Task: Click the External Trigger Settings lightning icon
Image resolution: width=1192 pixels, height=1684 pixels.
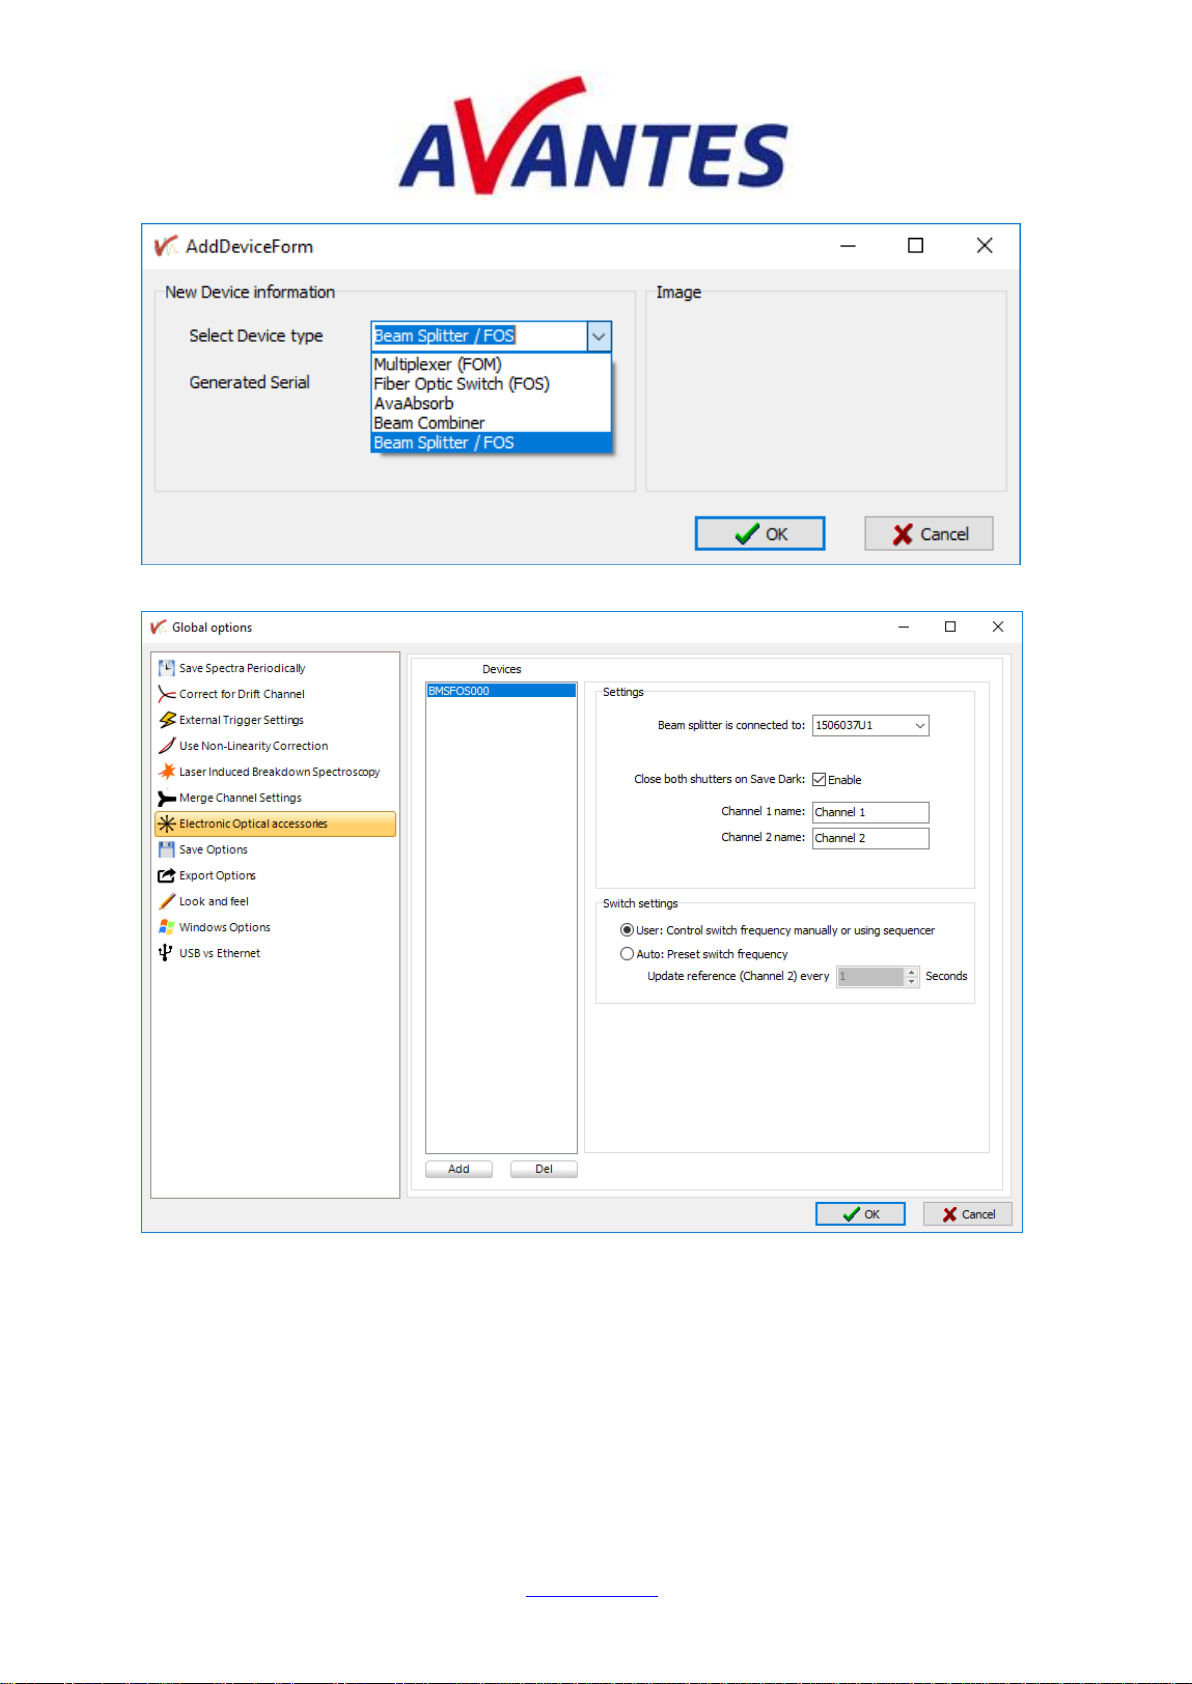Action: point(167,720)
